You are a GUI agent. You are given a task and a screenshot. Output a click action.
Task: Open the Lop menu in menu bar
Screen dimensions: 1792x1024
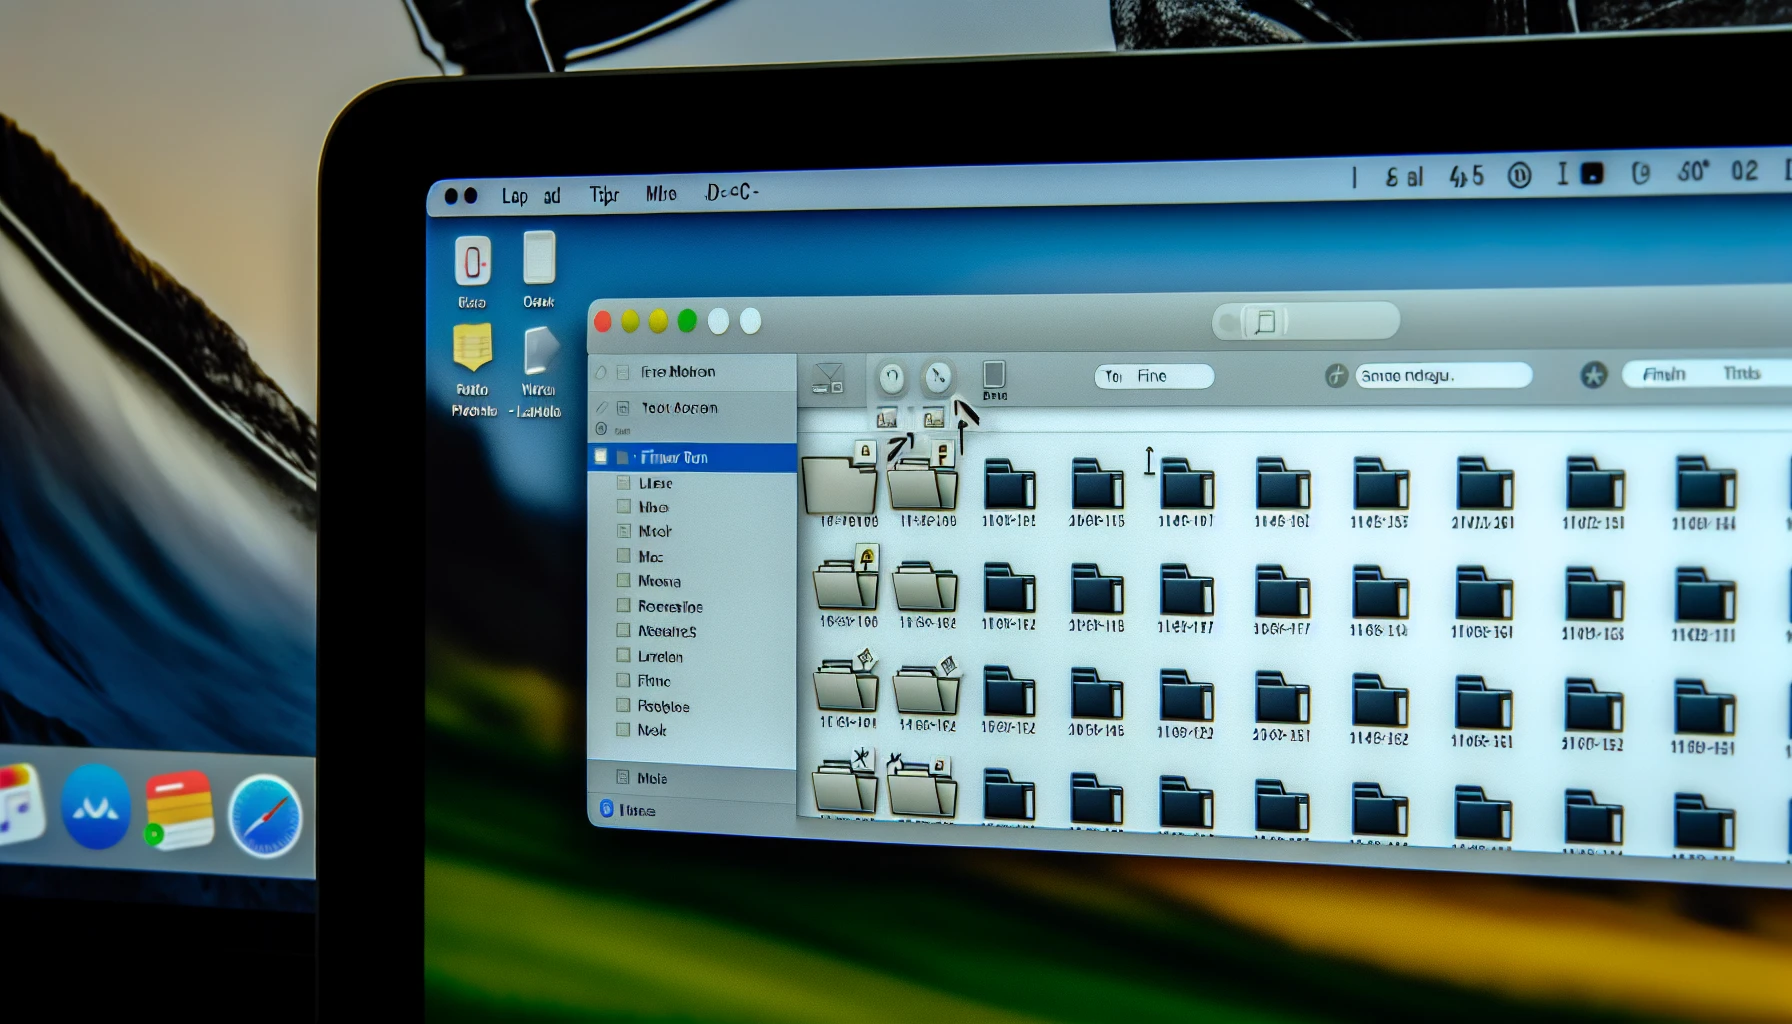point(515,196)
